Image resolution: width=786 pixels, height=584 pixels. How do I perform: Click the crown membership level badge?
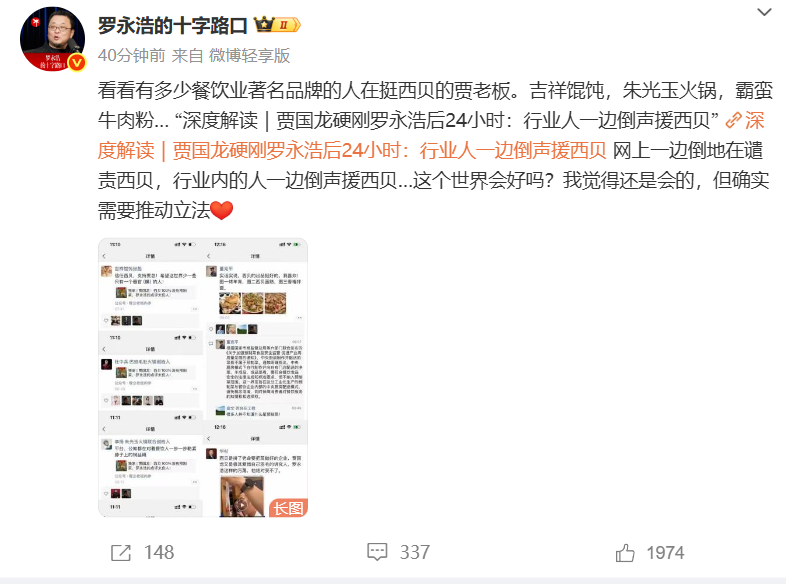[277, 25]
